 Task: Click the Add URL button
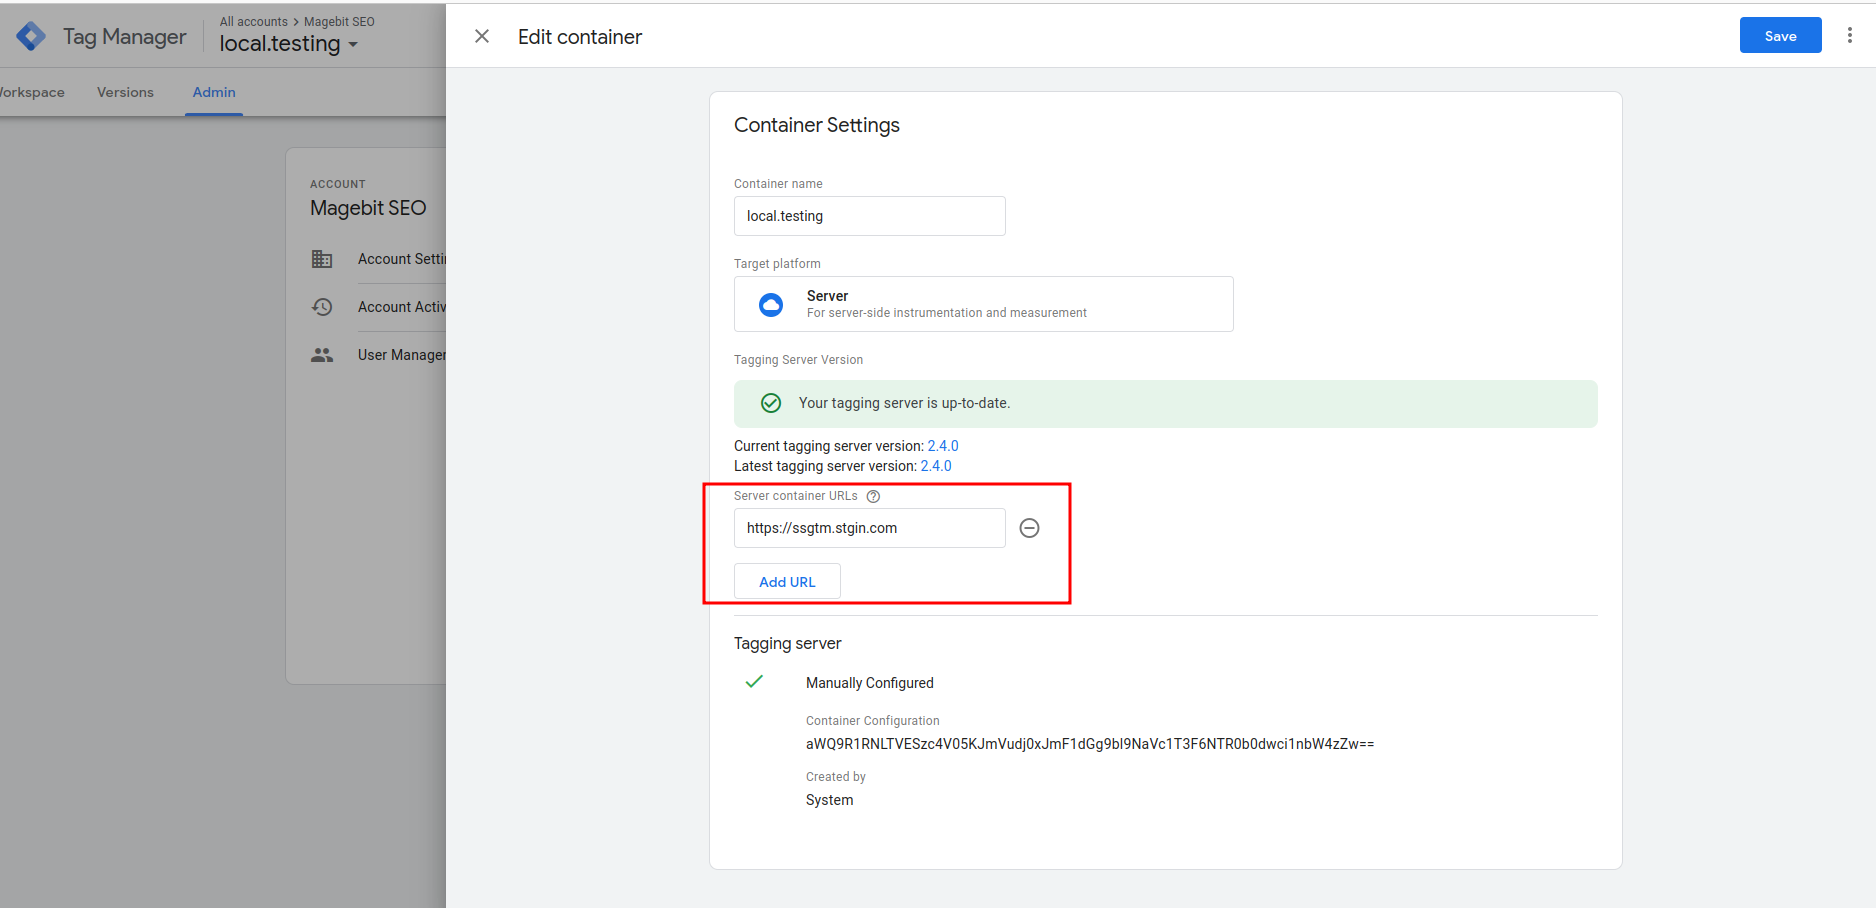point(787,581)
